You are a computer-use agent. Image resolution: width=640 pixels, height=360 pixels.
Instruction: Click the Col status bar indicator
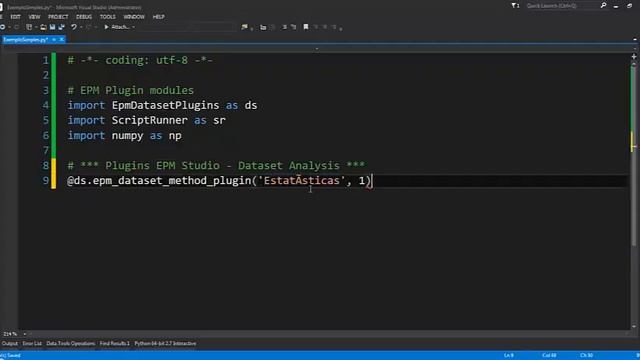(549, 356)
